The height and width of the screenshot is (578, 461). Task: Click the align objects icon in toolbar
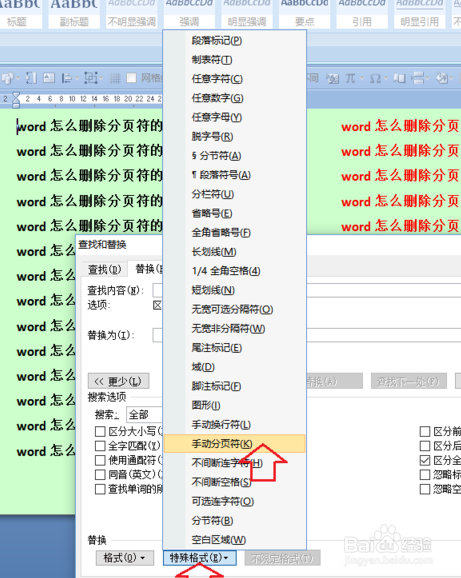[67, 78]
